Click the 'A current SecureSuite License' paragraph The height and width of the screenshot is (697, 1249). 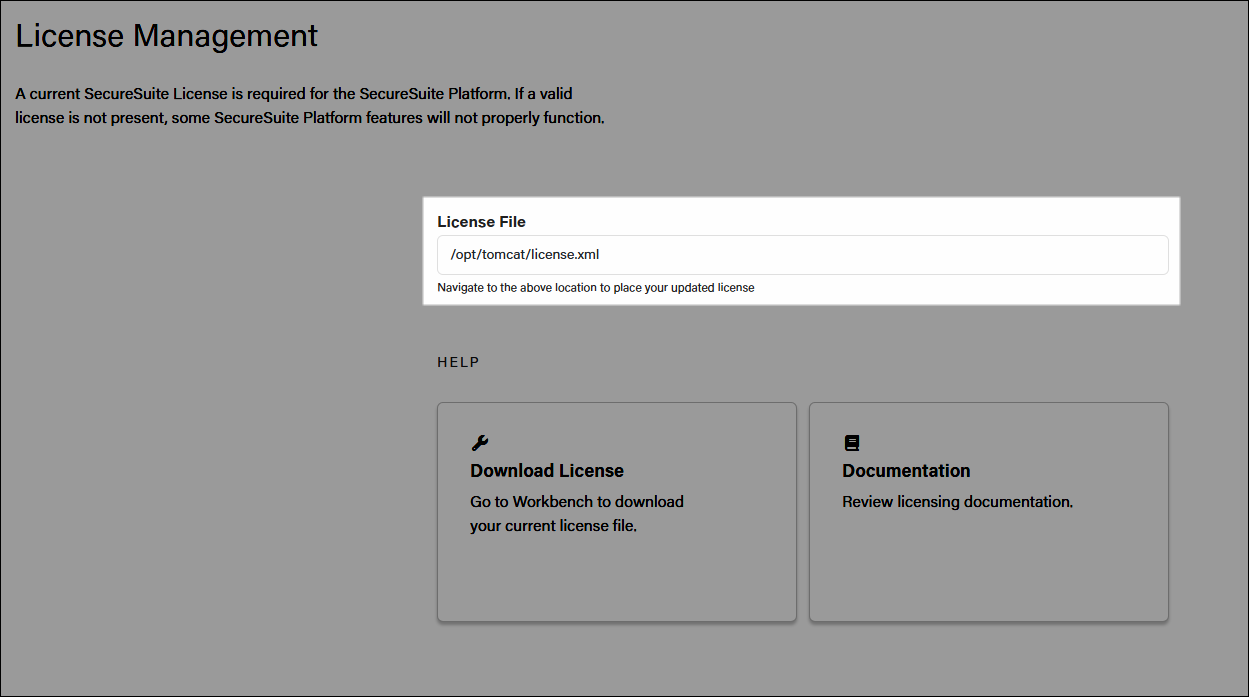310,106
